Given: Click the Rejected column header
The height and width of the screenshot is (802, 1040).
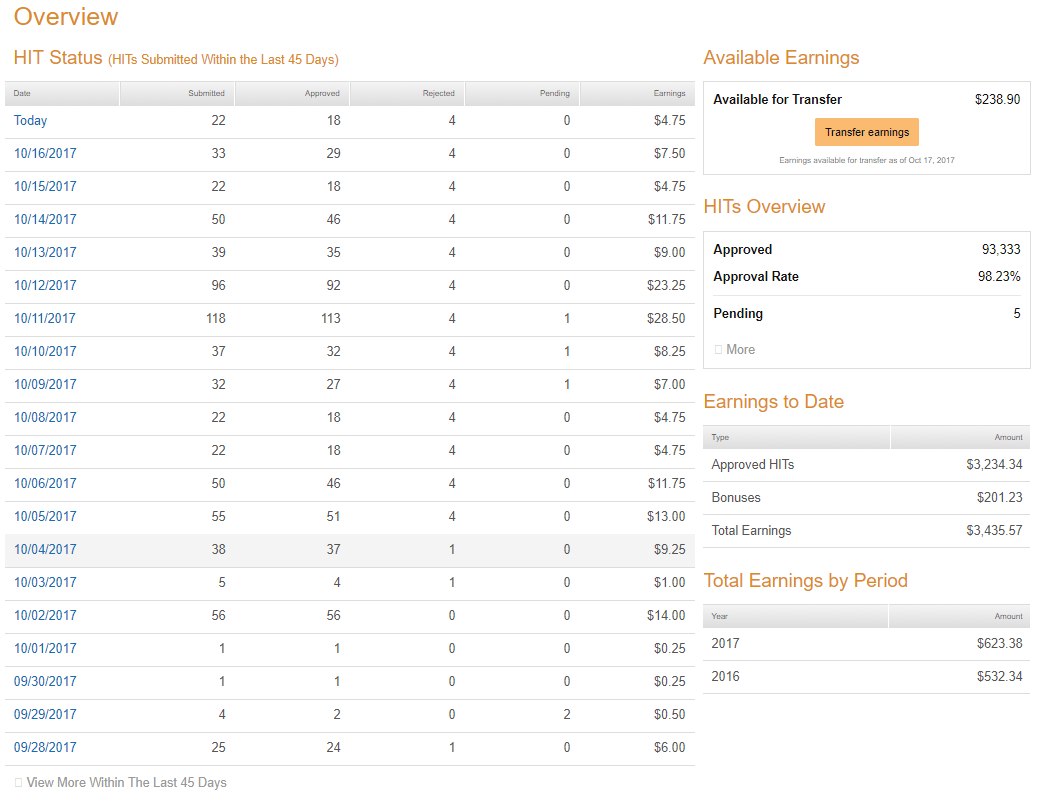Looking at the screenshot, I should (x=440, y=93).
